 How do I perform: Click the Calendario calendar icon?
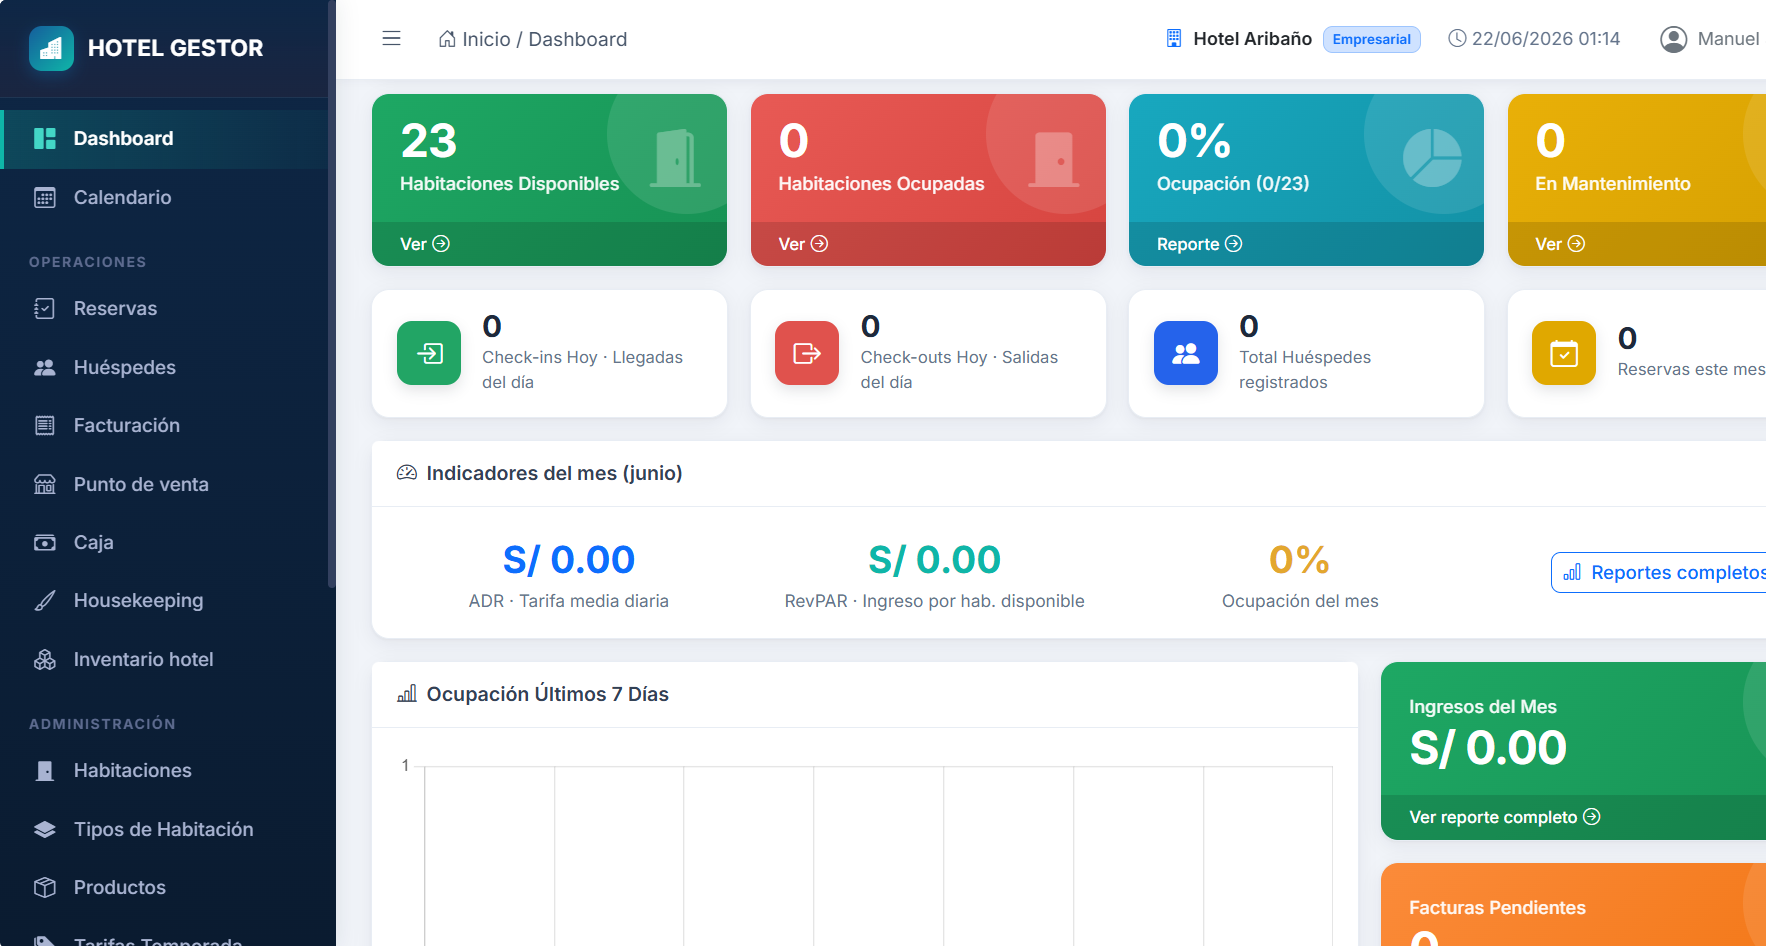45,197
